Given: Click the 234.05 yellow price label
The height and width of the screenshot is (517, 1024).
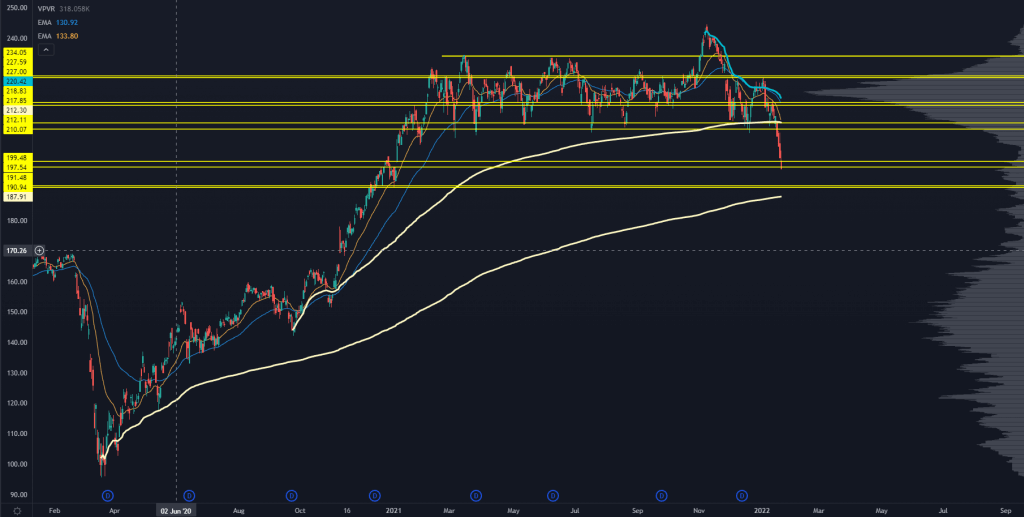Looking at the screenshot, I should coord(15,52).
